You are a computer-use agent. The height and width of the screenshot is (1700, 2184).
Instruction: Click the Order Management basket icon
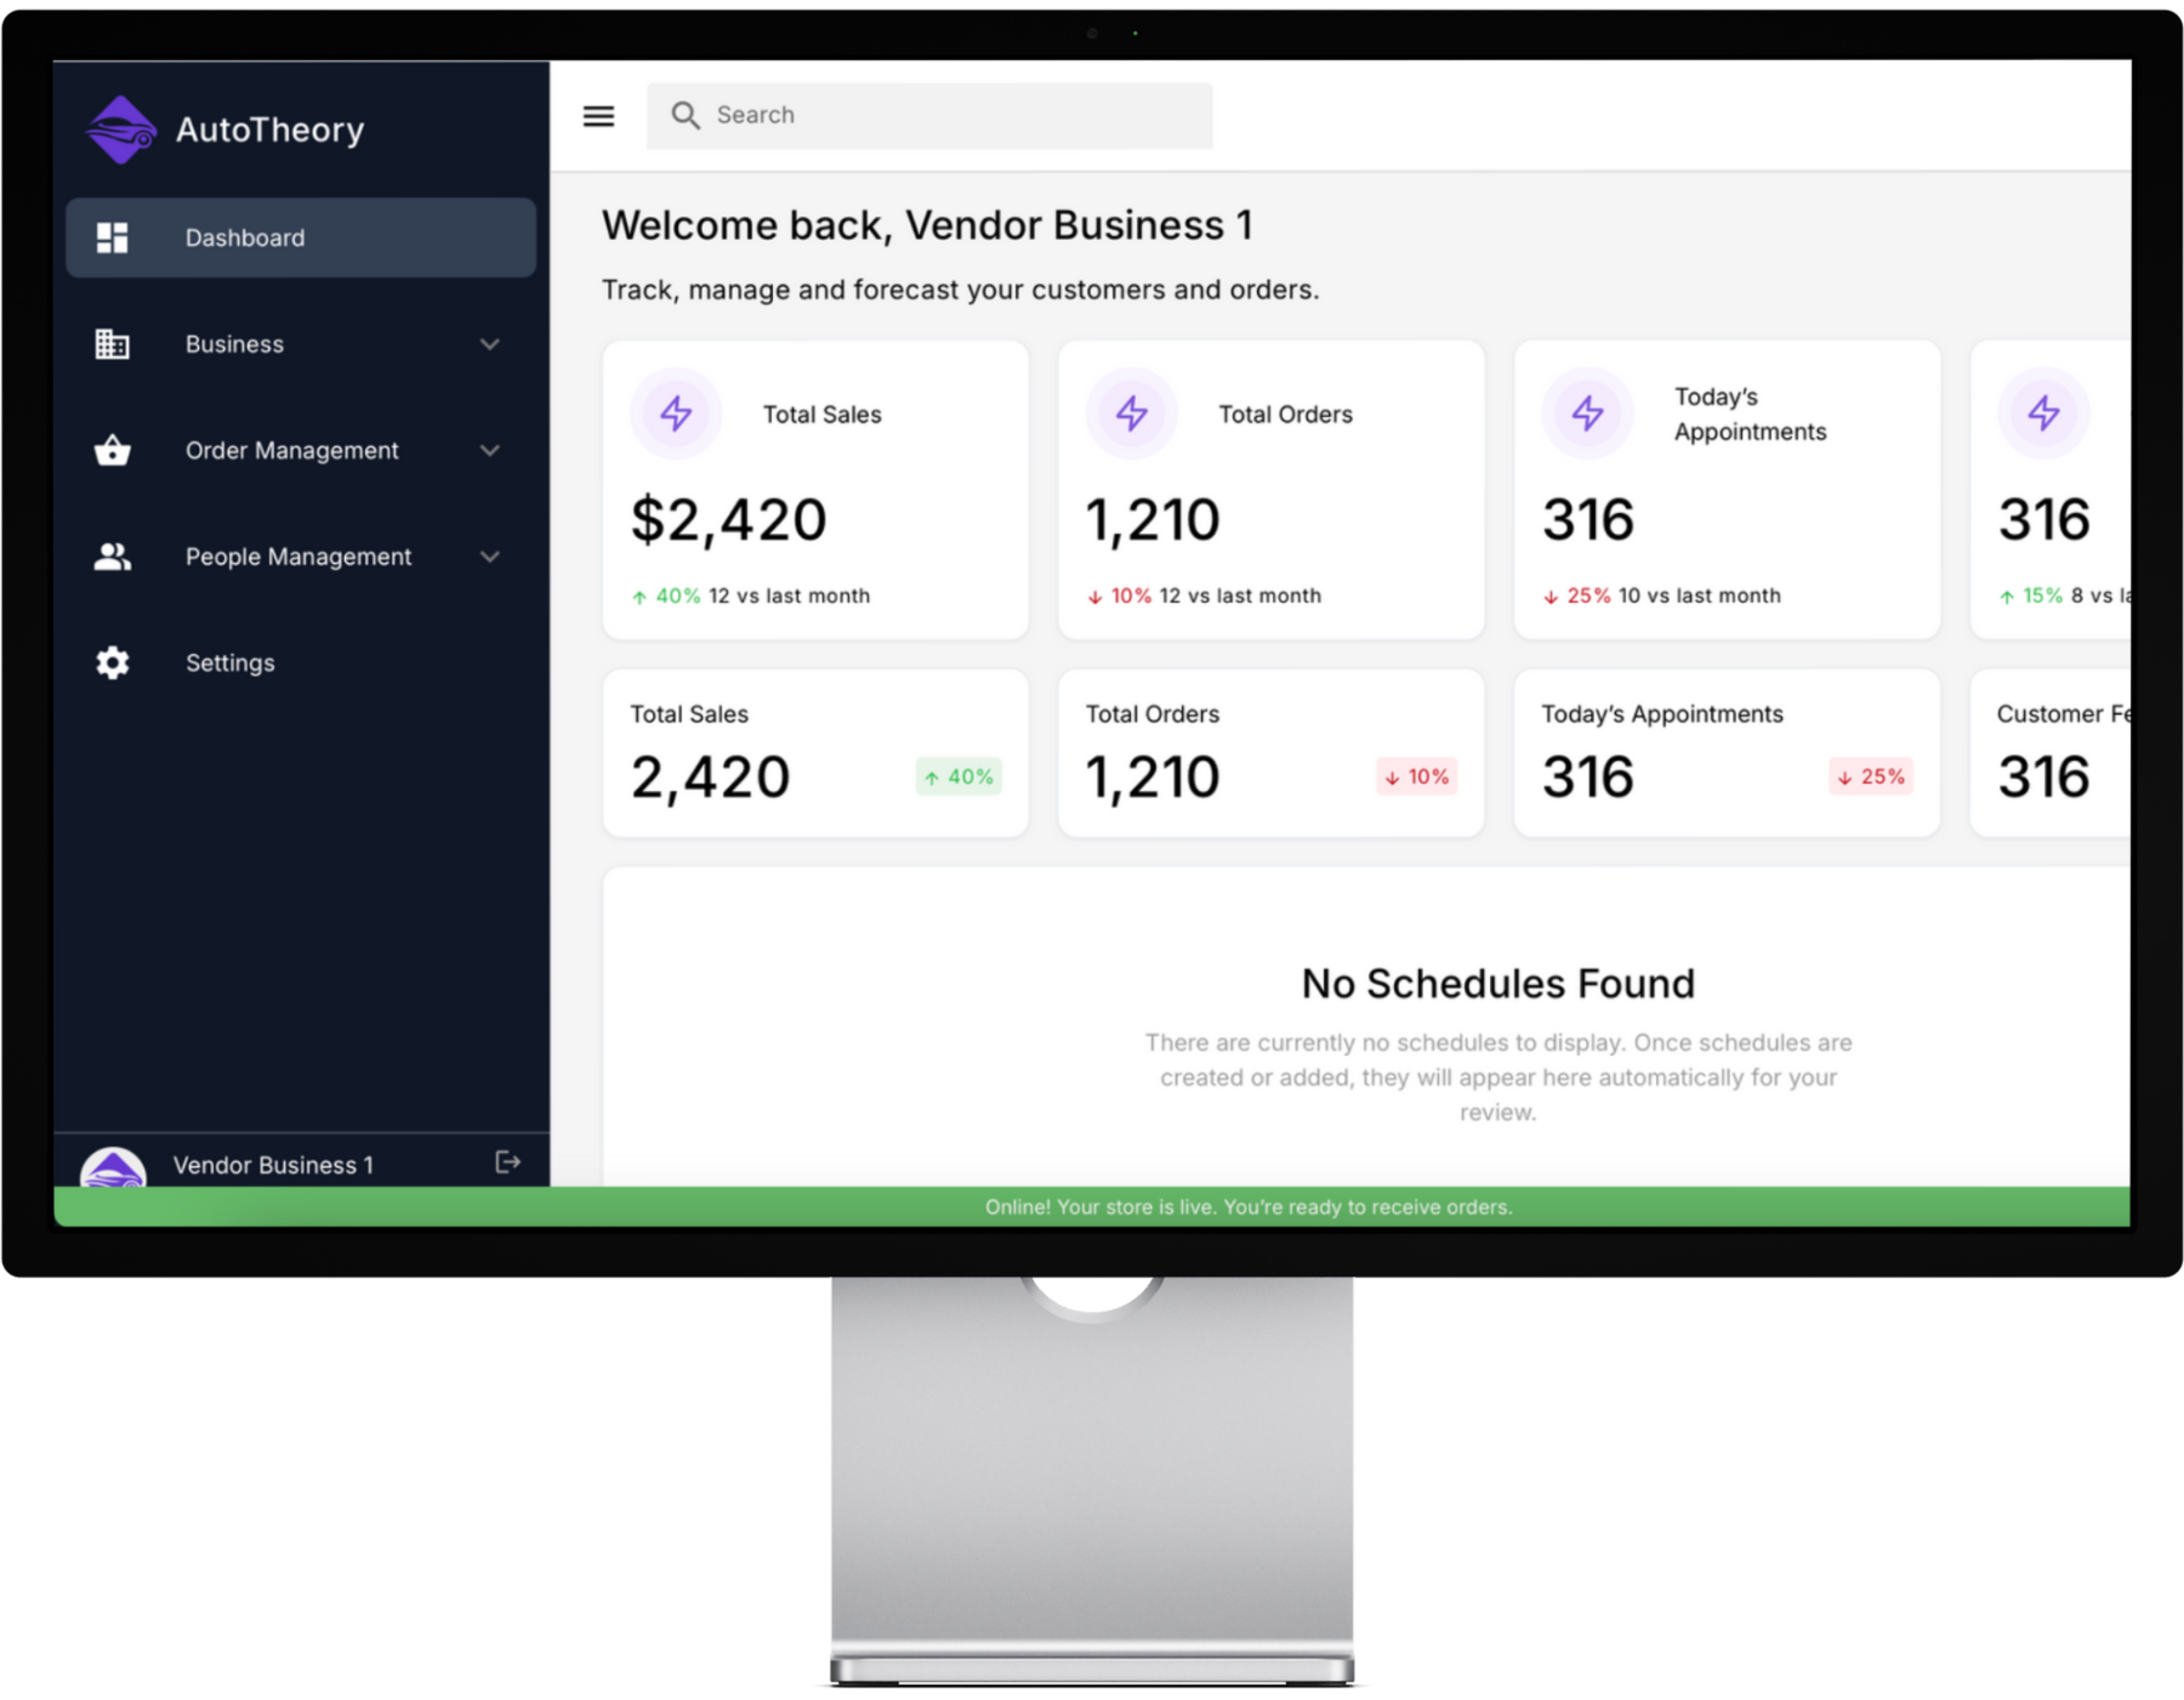[113, 451]
